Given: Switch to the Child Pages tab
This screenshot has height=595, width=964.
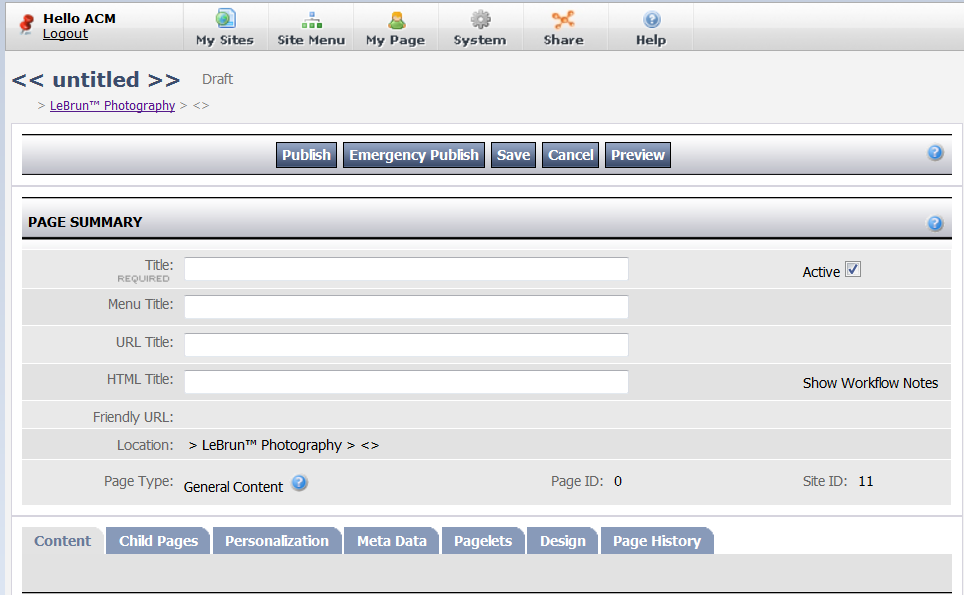Looking at the screenshot, I should pos(158,541).
